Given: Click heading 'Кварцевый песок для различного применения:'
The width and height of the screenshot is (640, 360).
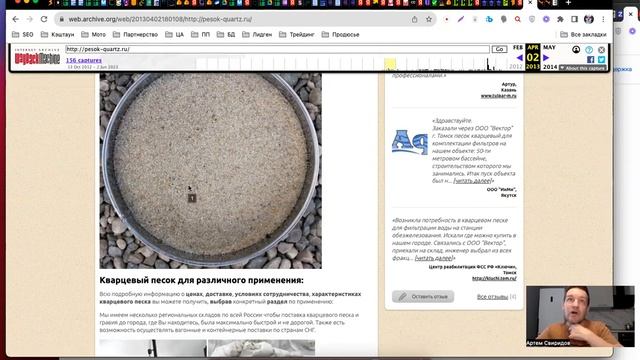Looking at the screenshot, I should [202, 280].
